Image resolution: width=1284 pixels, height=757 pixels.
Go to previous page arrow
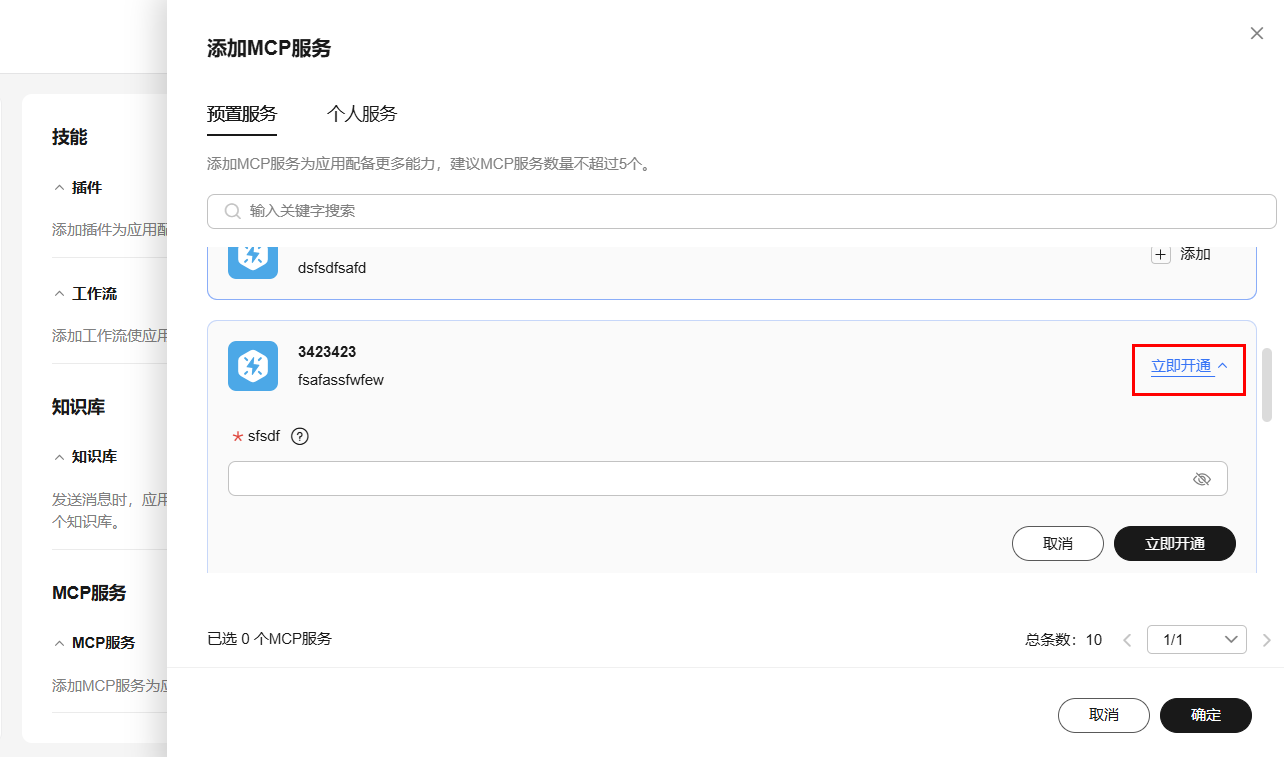pyautogui.click(x=1127, y=640)
